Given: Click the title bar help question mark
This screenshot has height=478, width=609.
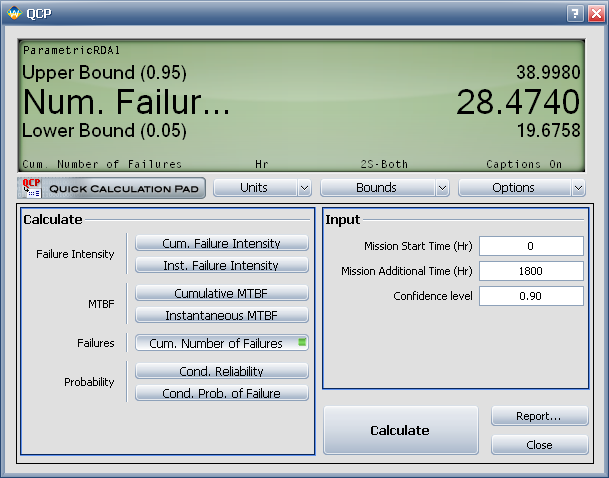Looking at the screenshot, I should click(574, 13).
